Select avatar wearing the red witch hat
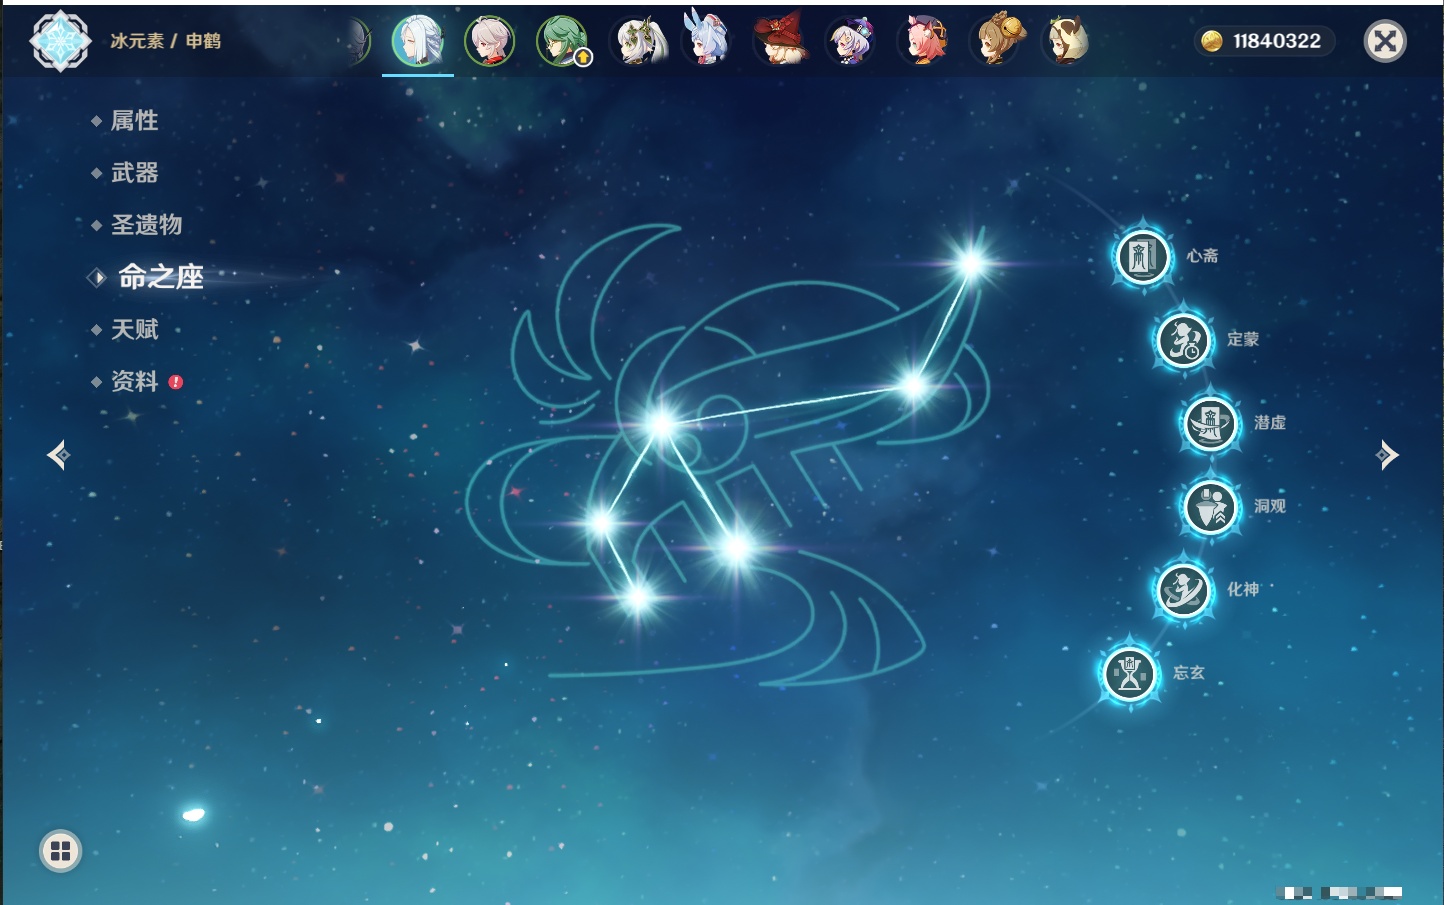 pos(779,40)
